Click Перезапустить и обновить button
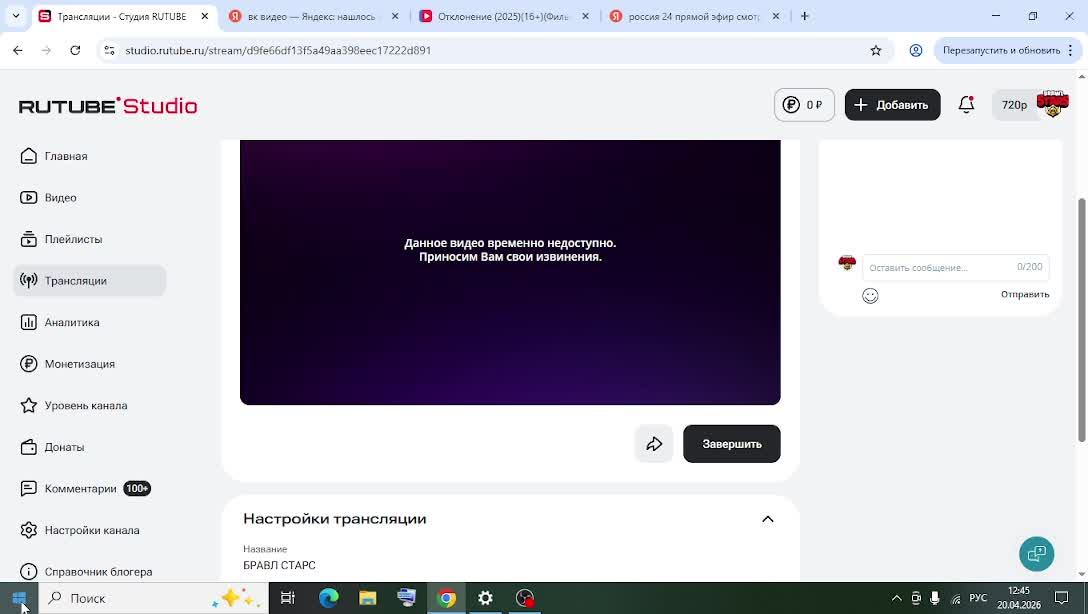1088x614 pixels. (1008, 50)
